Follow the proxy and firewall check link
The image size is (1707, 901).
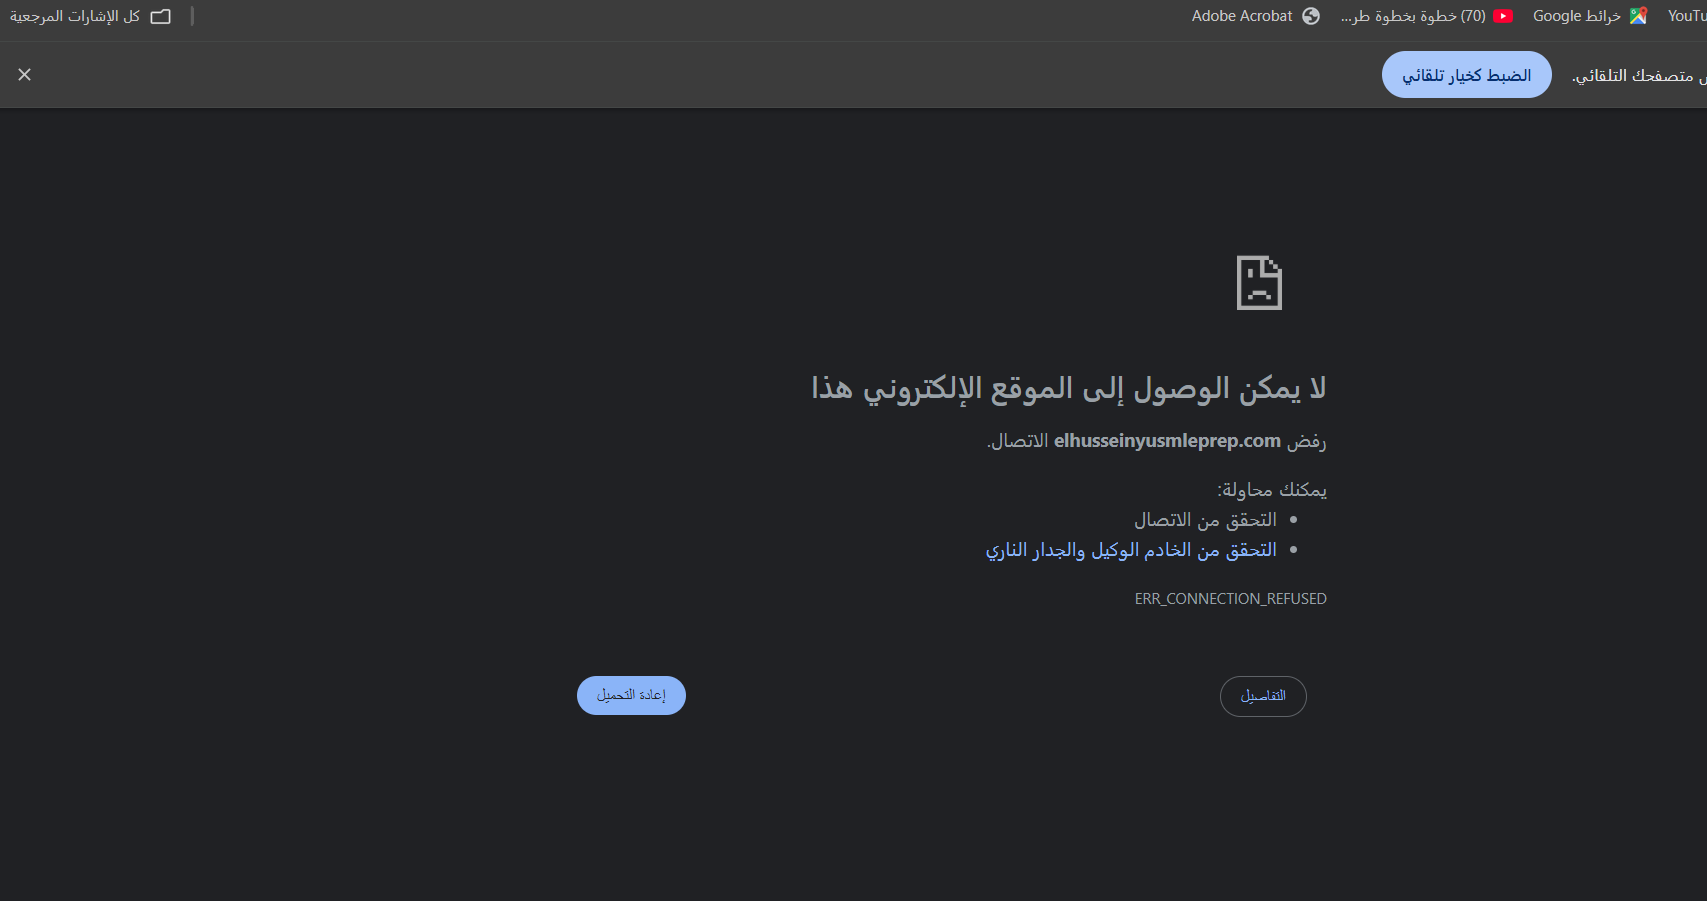click(1131, 550)
